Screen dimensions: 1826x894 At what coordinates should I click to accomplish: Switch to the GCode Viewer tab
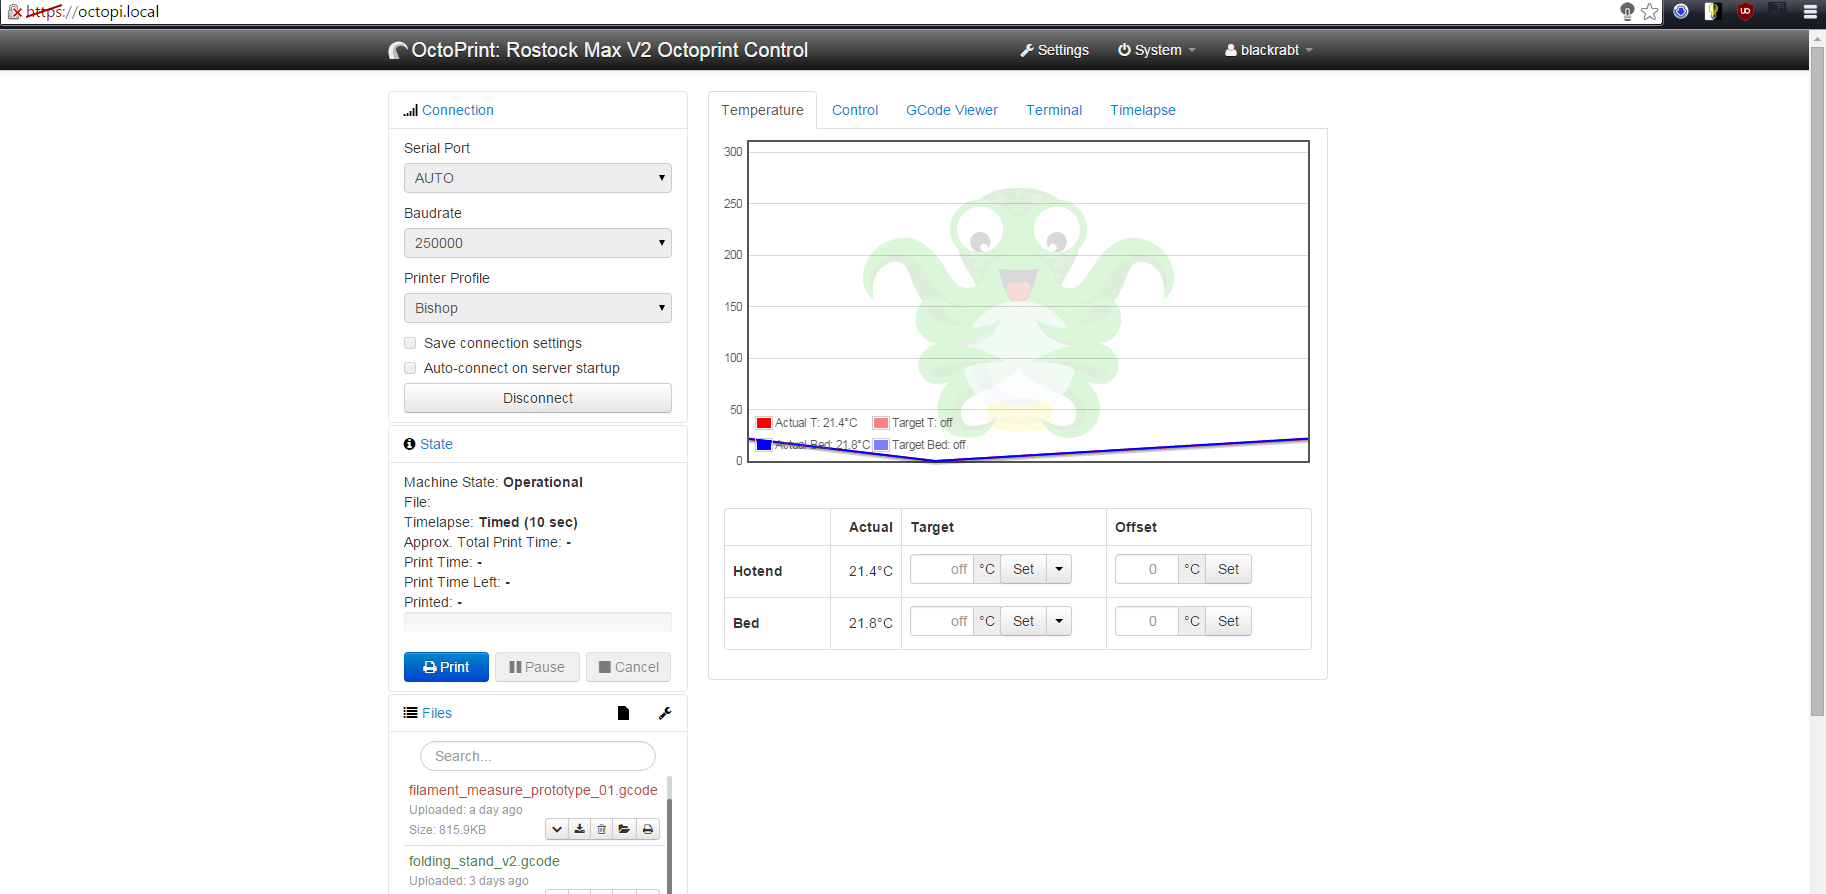pyautogui.click(x=951, y=110)
